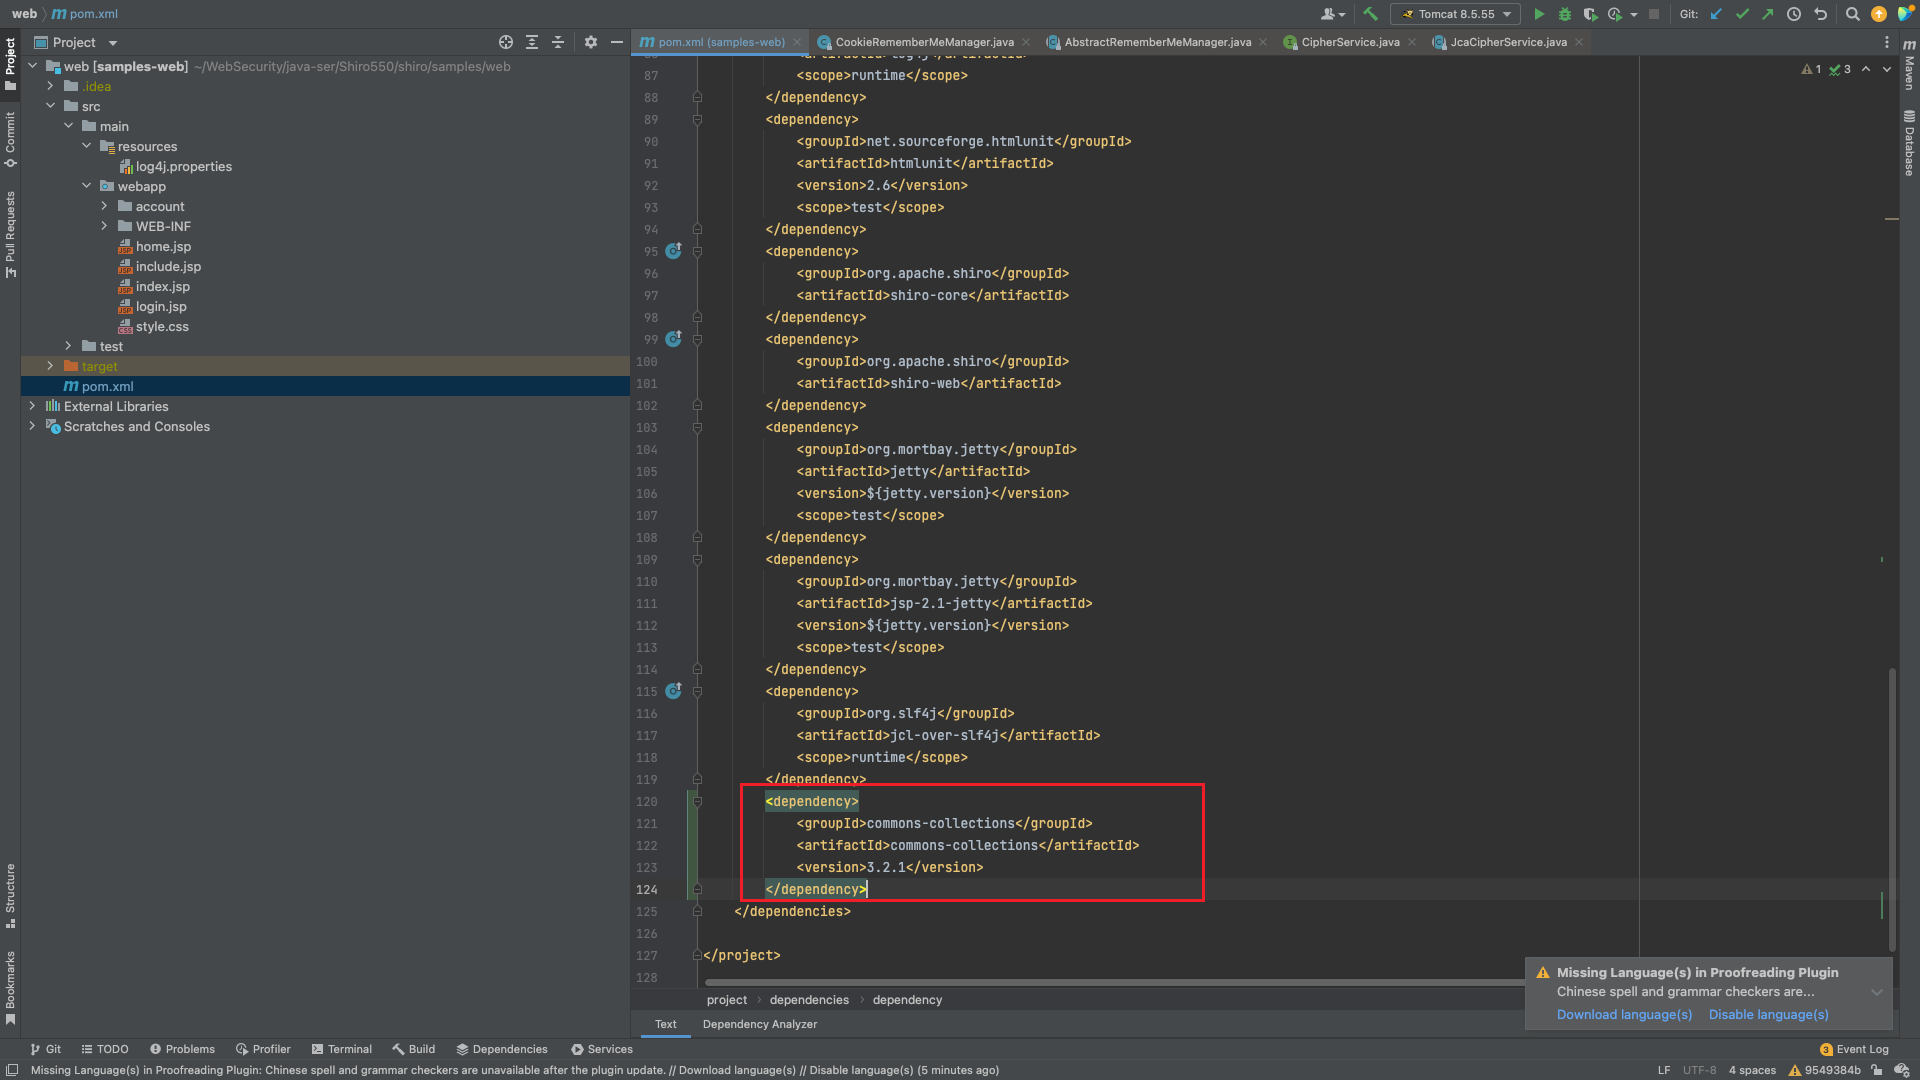This screenshot has height=1080, width=1920.
Task: Expand the test folder
Action: click(68, 346)
